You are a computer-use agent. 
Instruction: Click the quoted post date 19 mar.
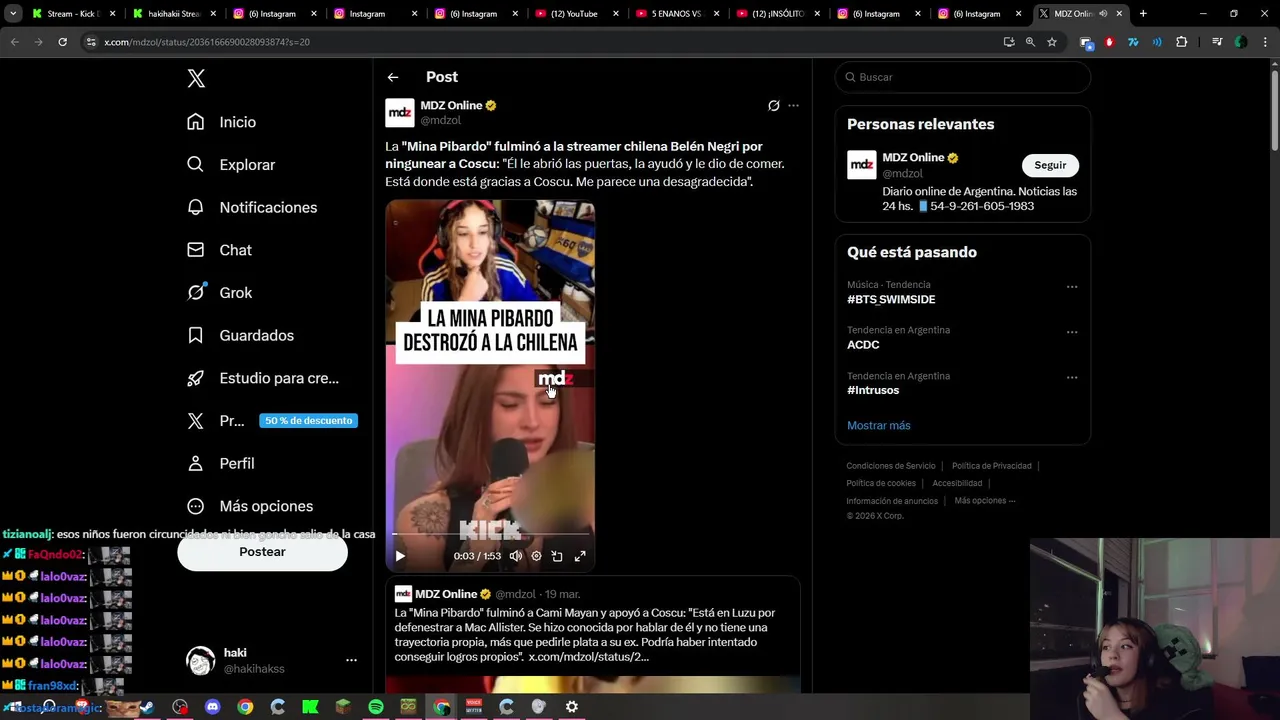tap(562, 594)
